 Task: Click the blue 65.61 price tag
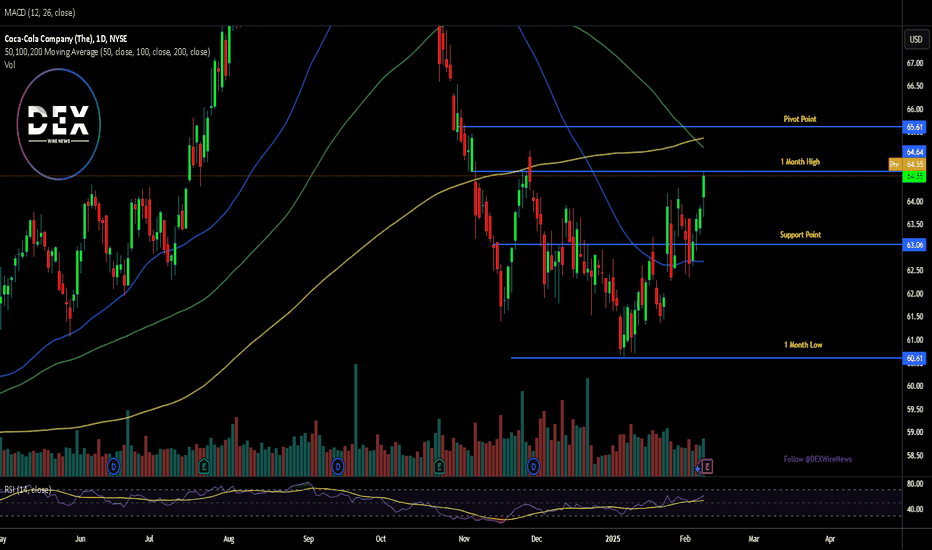tap(914, 127)
